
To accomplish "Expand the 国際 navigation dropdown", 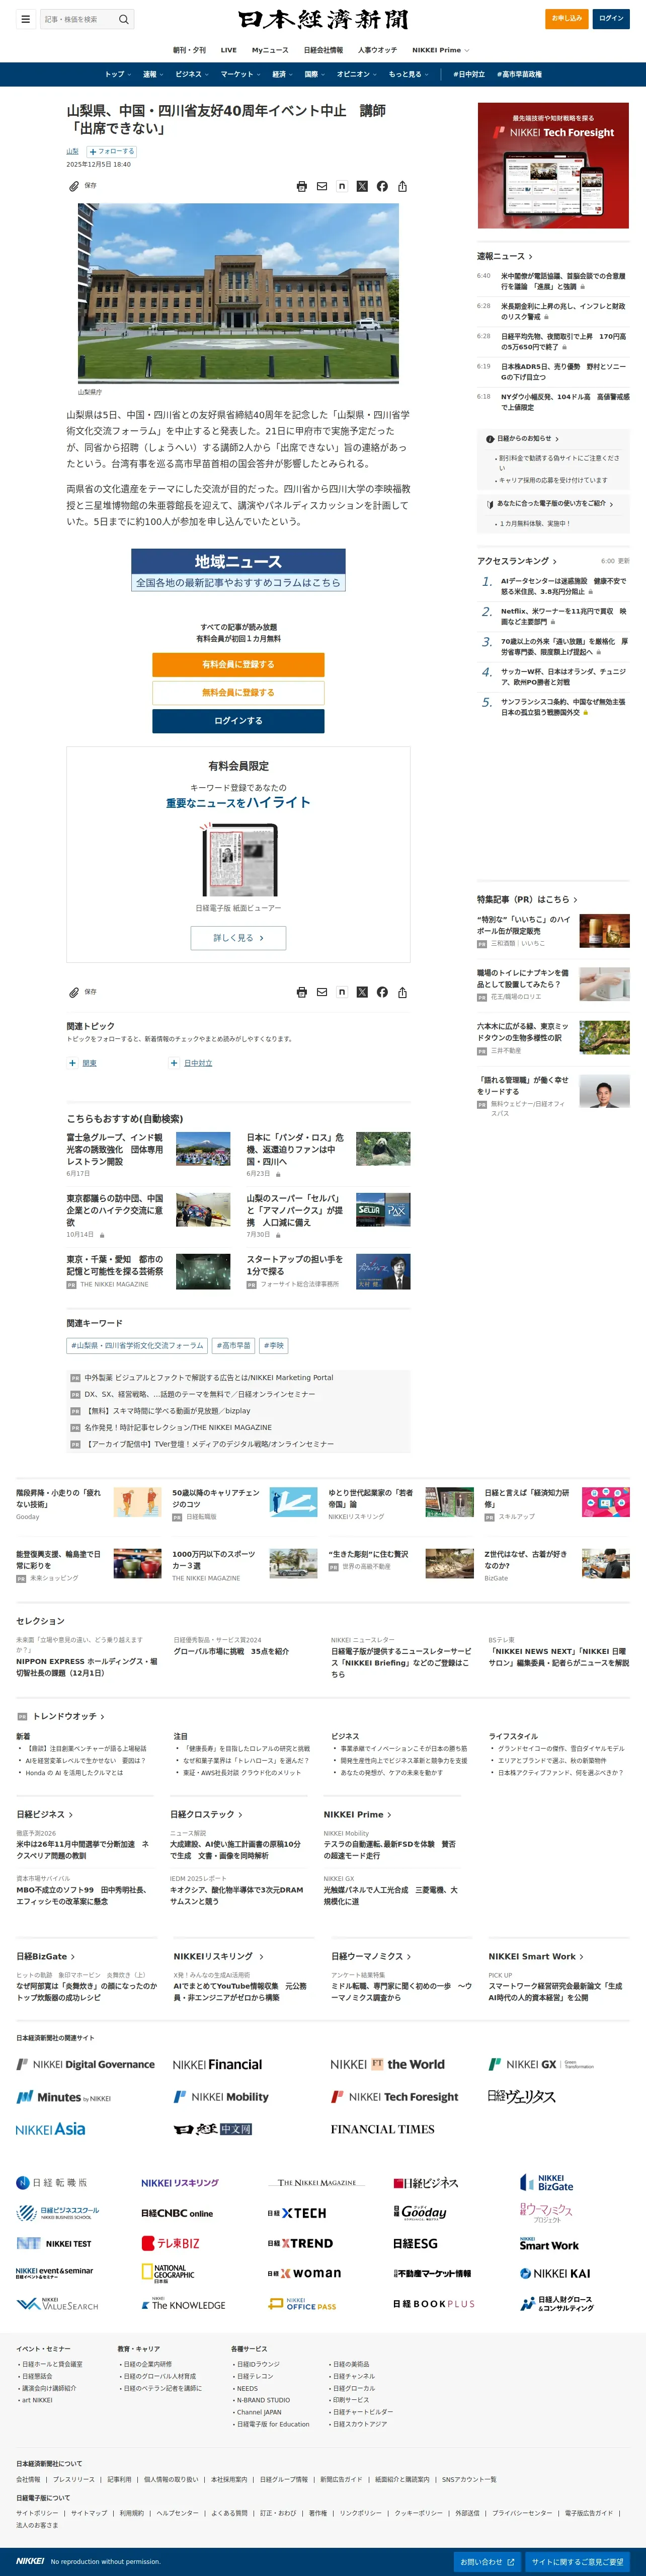I will point(315,74).
